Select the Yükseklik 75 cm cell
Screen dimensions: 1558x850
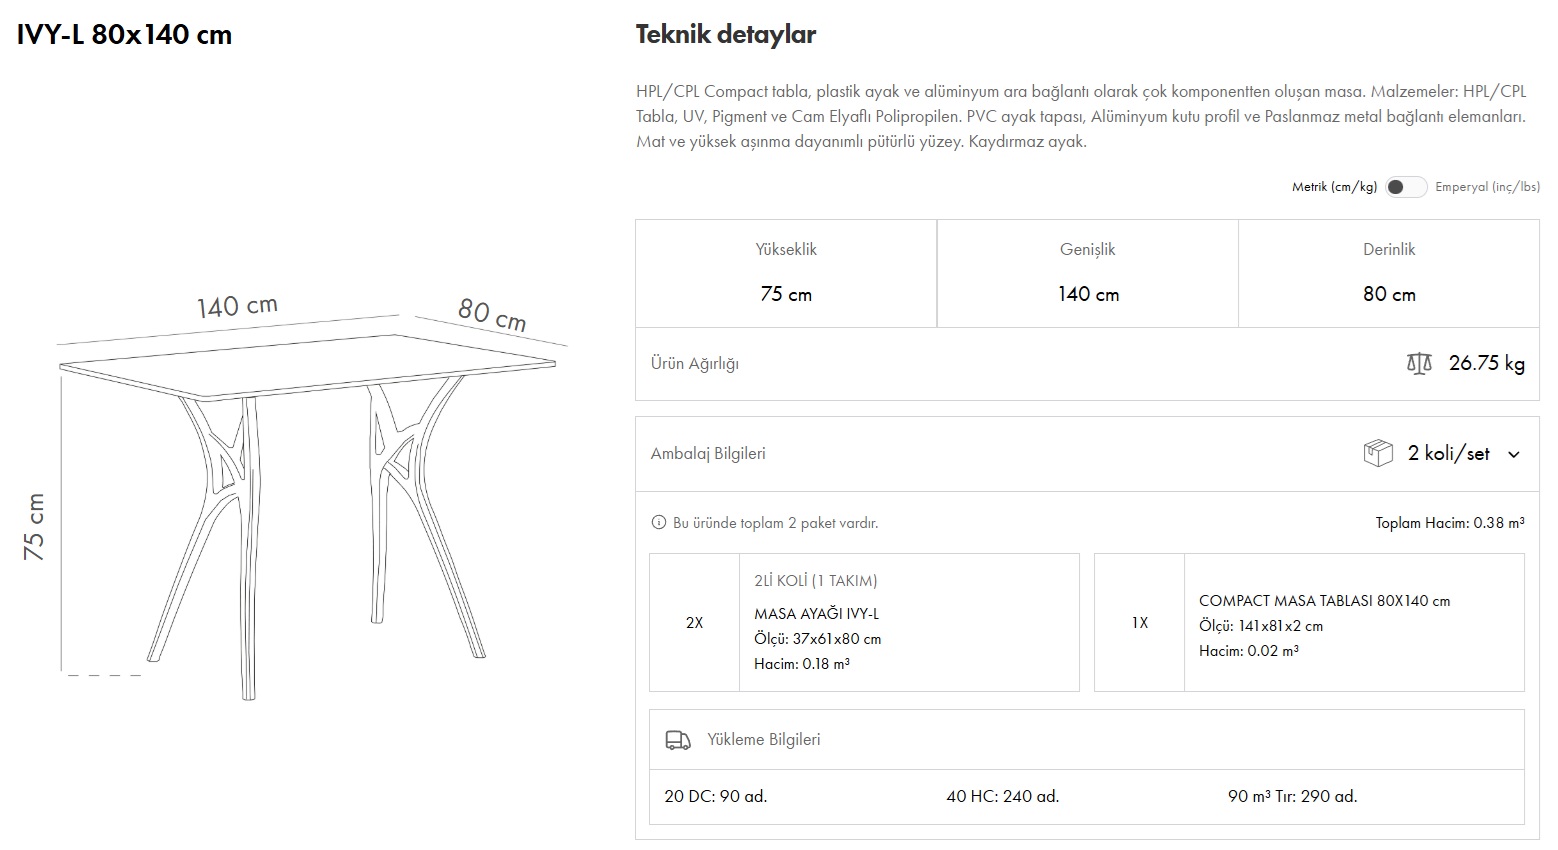pyautogui.click(x=786, y=273)
